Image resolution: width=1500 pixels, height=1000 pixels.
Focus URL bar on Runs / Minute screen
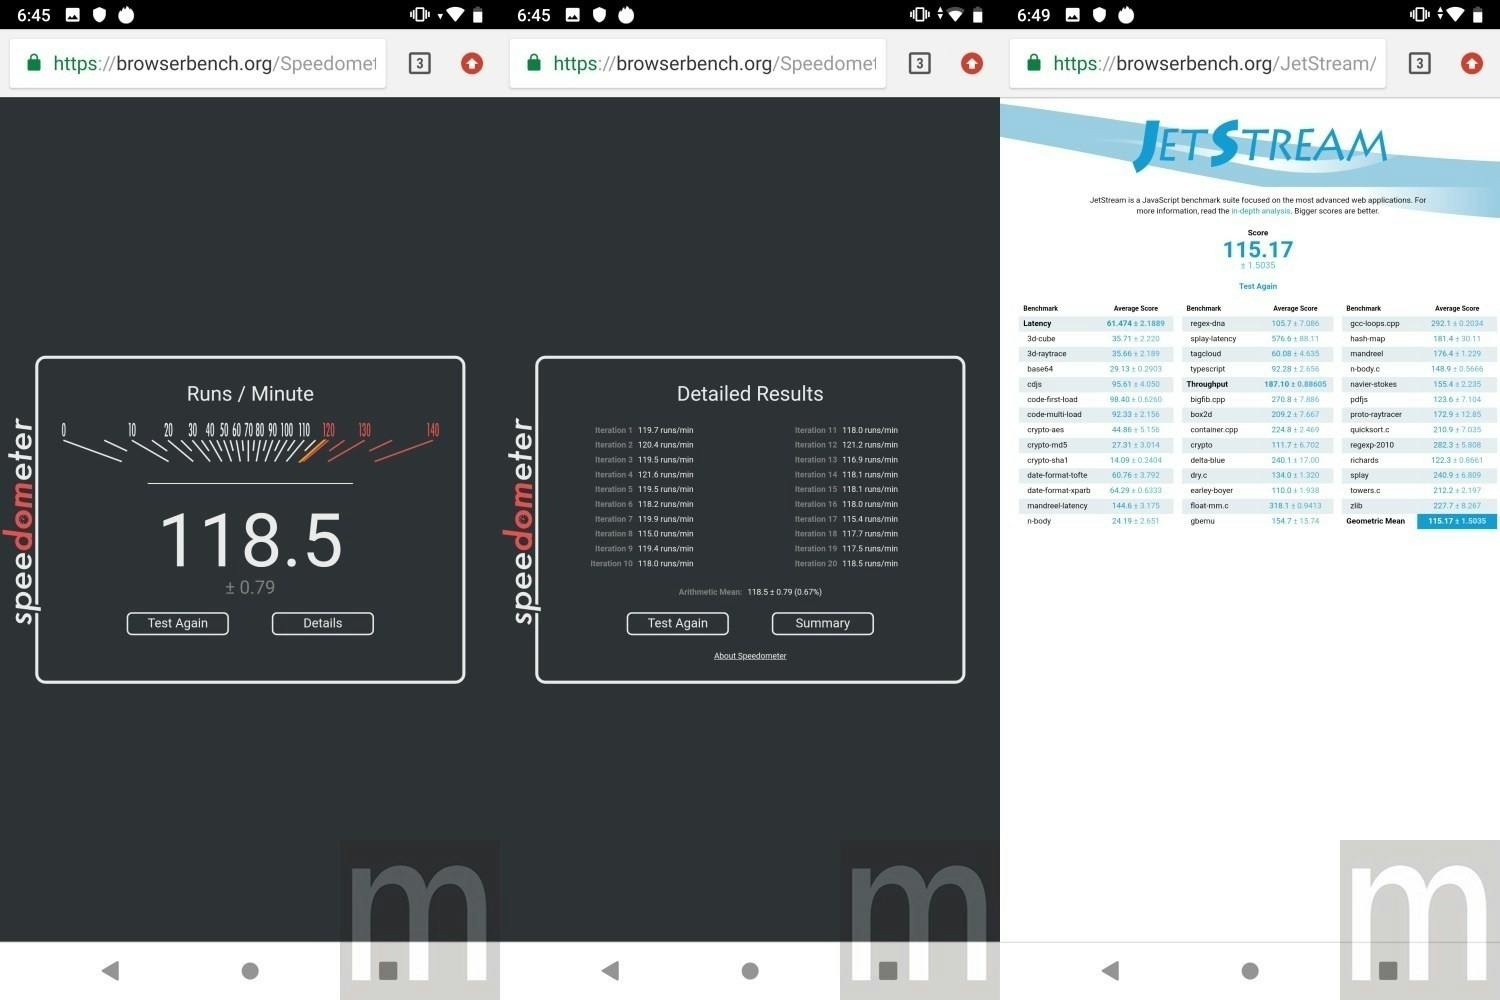point(198,63)
